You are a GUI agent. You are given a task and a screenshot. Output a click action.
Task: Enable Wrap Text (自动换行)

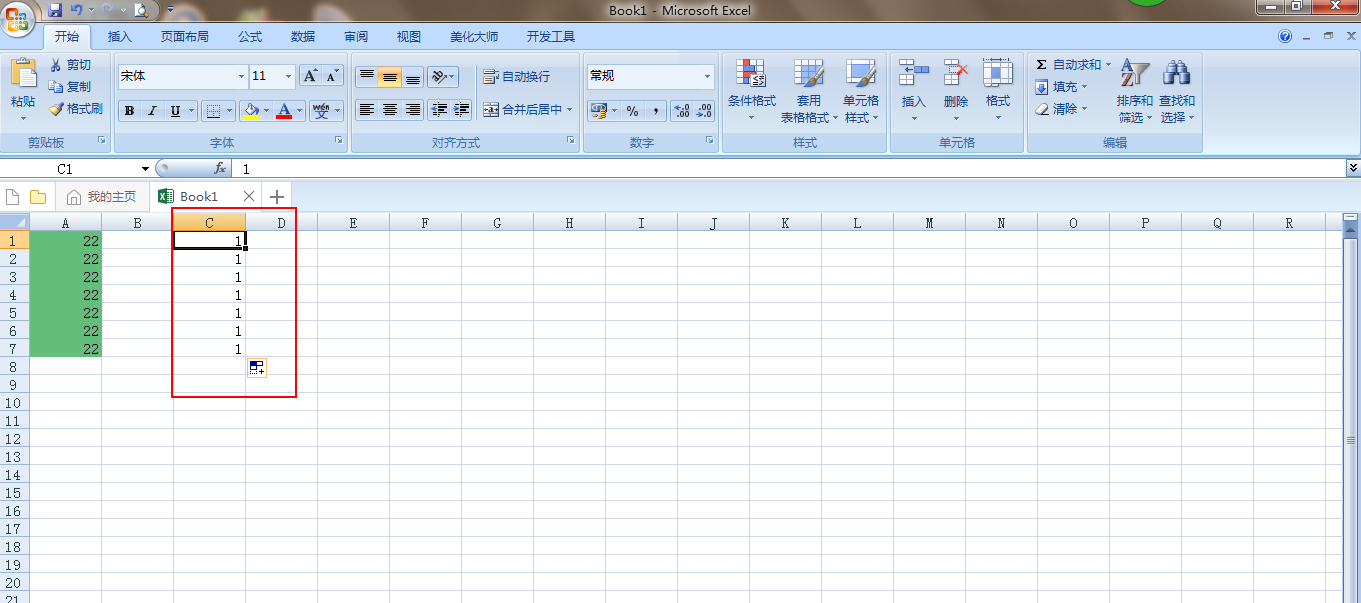[x=516, y=77]
